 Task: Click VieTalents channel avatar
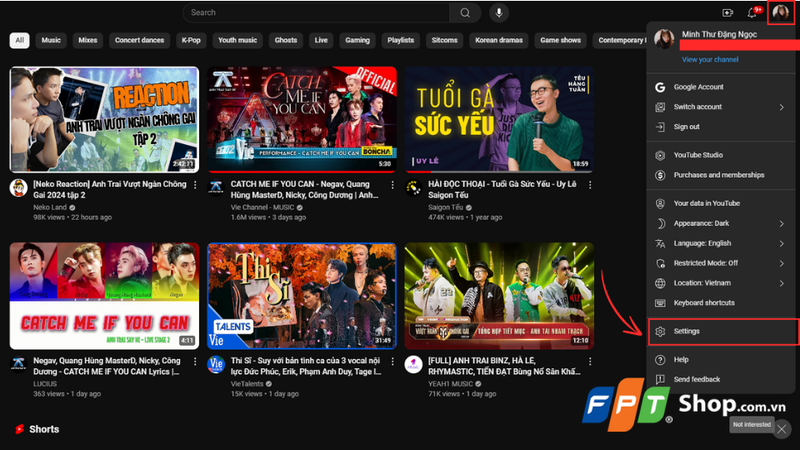pyautogui.click(x=216, y=365)
